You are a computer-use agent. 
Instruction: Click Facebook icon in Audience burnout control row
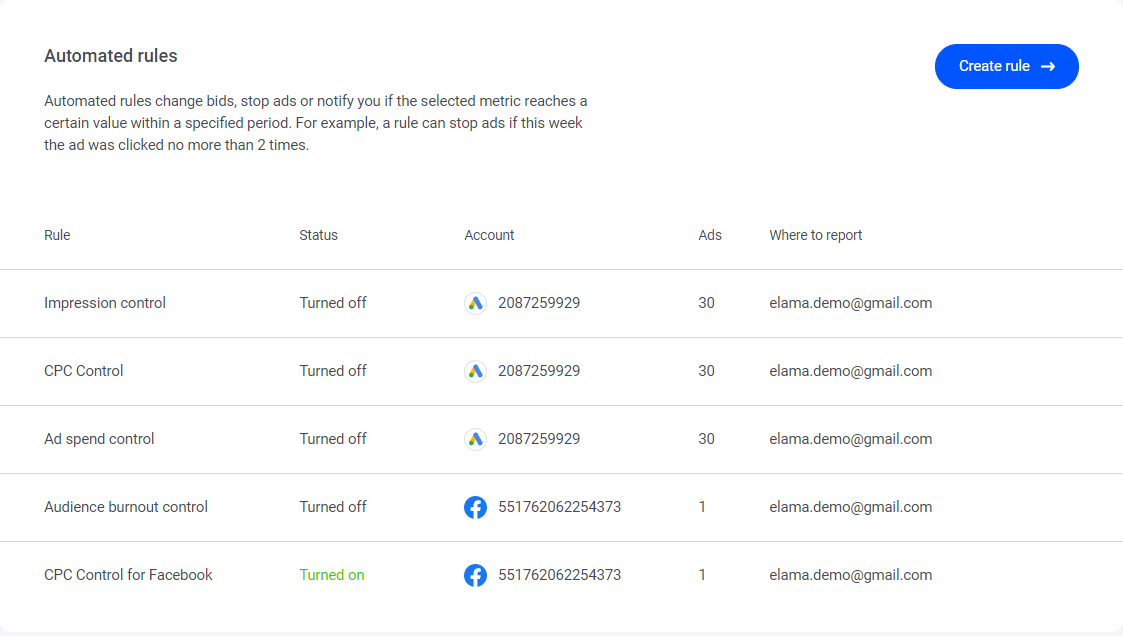pos(476,507)
